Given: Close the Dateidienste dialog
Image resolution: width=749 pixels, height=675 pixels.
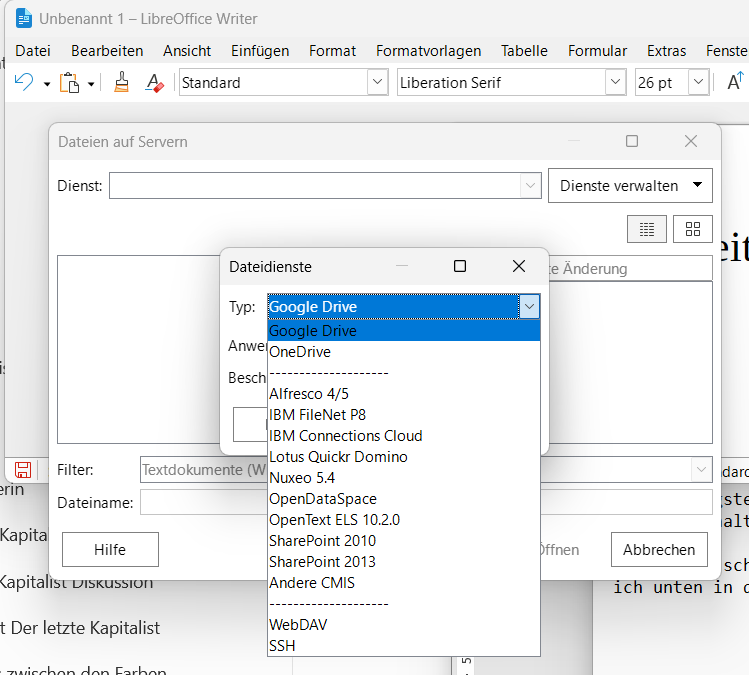Looking at the screenshot, I should (519, 266).
